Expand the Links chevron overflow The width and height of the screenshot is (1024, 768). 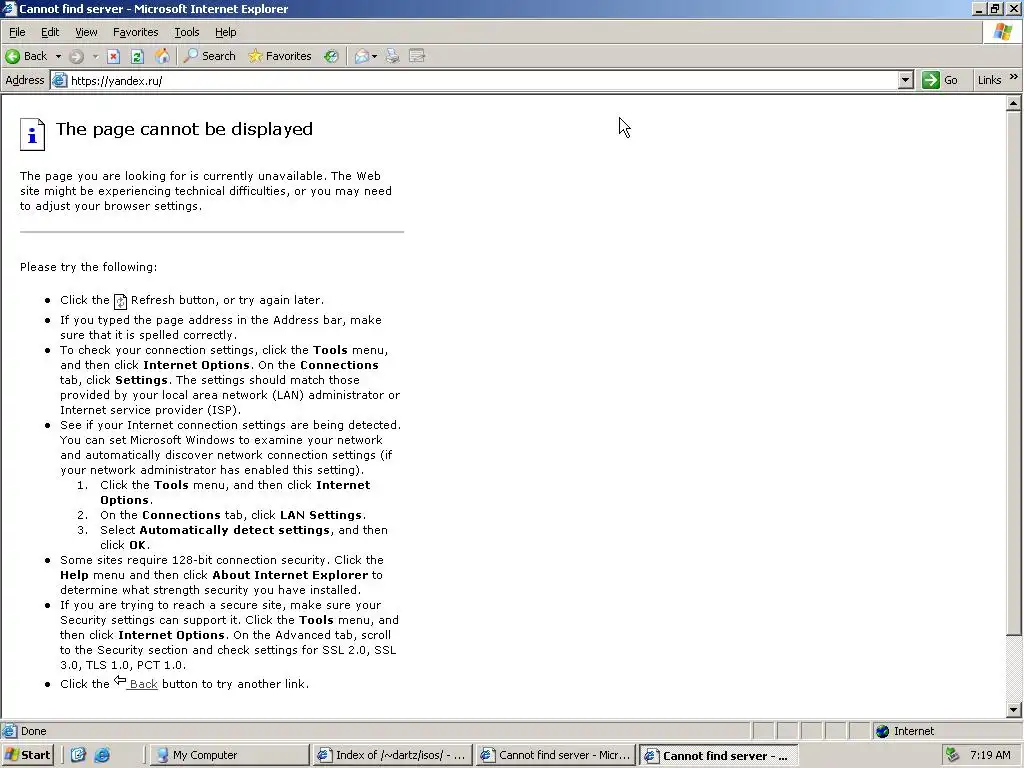[1014, 77]
